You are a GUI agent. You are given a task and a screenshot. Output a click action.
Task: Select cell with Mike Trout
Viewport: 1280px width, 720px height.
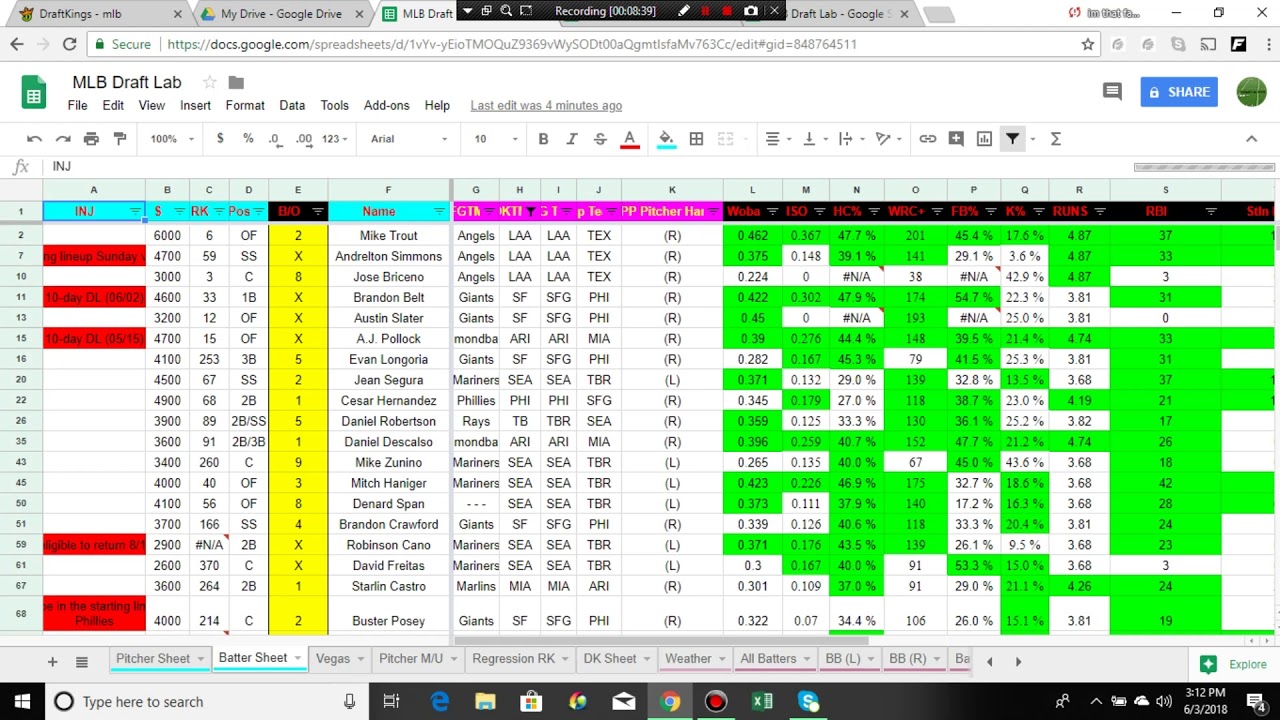click(x=388, y=235)
